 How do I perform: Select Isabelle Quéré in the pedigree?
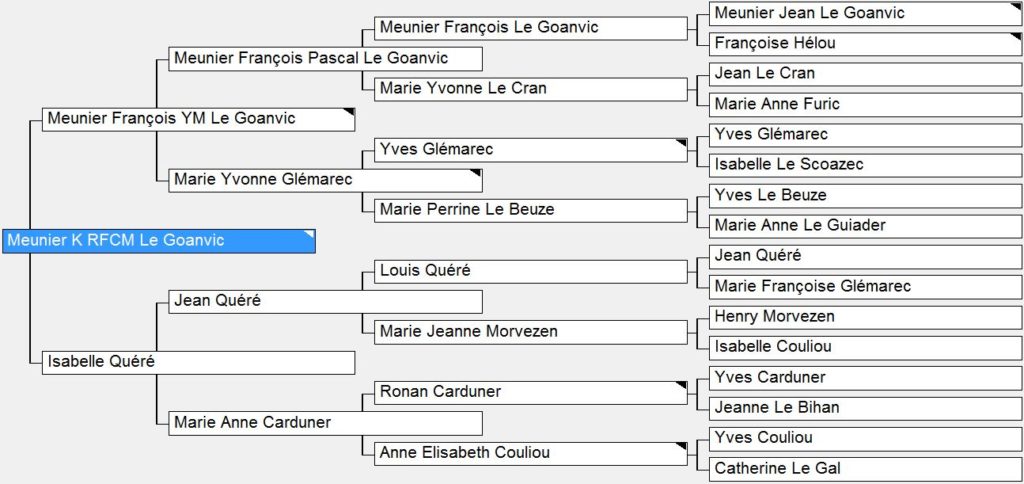[199, 363]
